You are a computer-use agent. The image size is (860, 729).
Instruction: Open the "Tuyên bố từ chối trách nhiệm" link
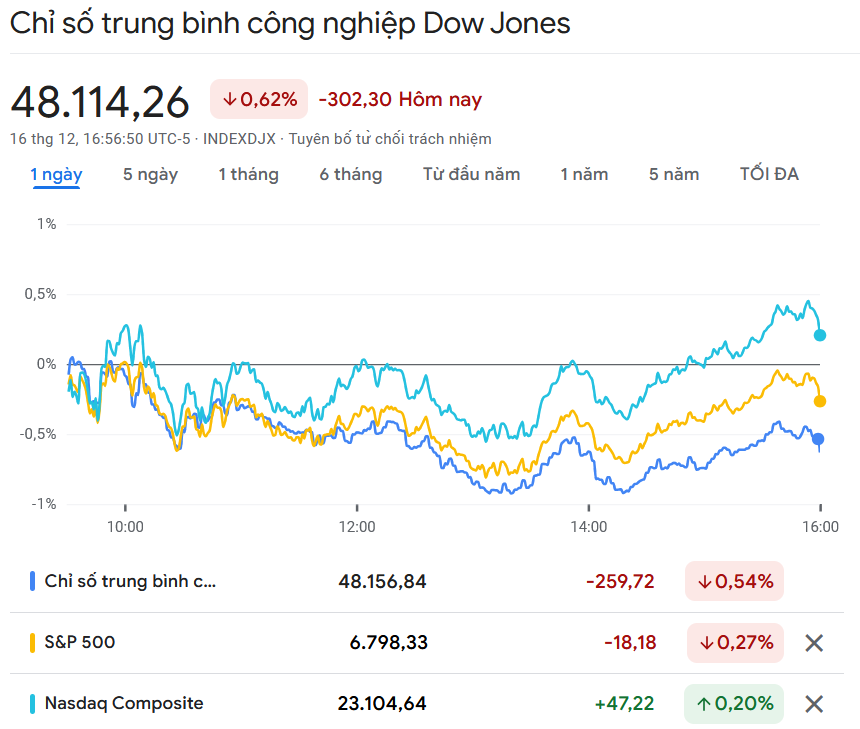tap(390, 139)
